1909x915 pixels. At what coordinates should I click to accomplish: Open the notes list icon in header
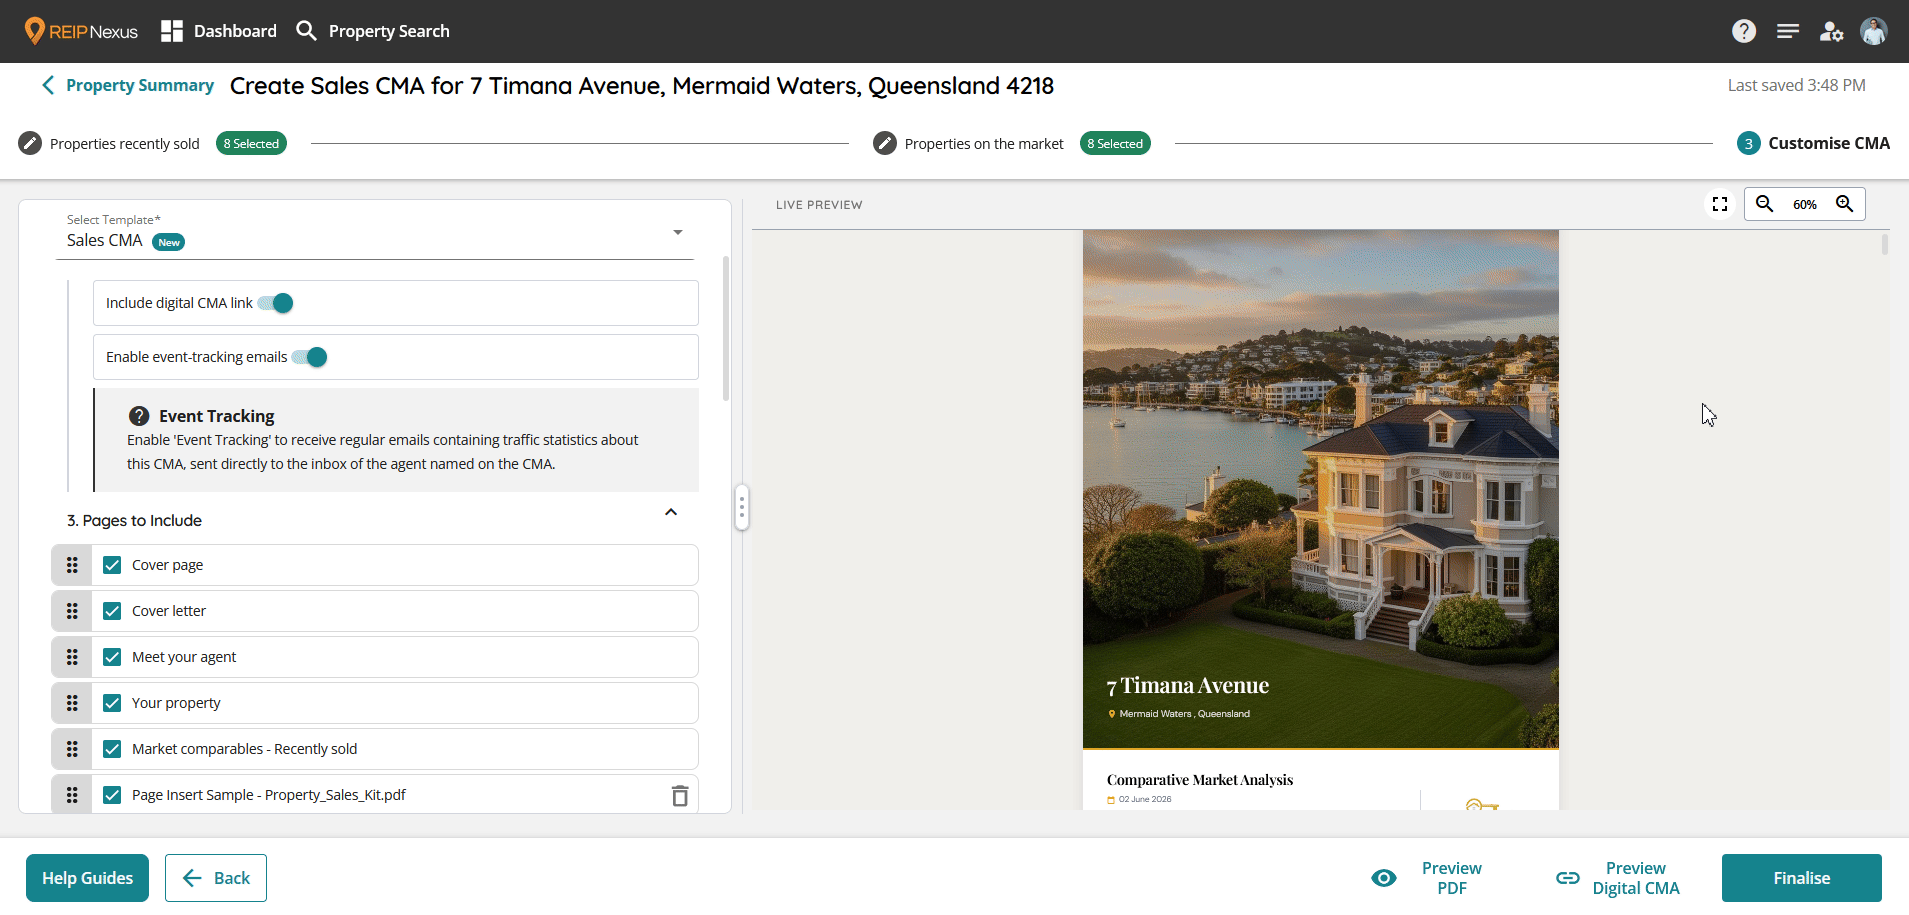coord(1788,31)
